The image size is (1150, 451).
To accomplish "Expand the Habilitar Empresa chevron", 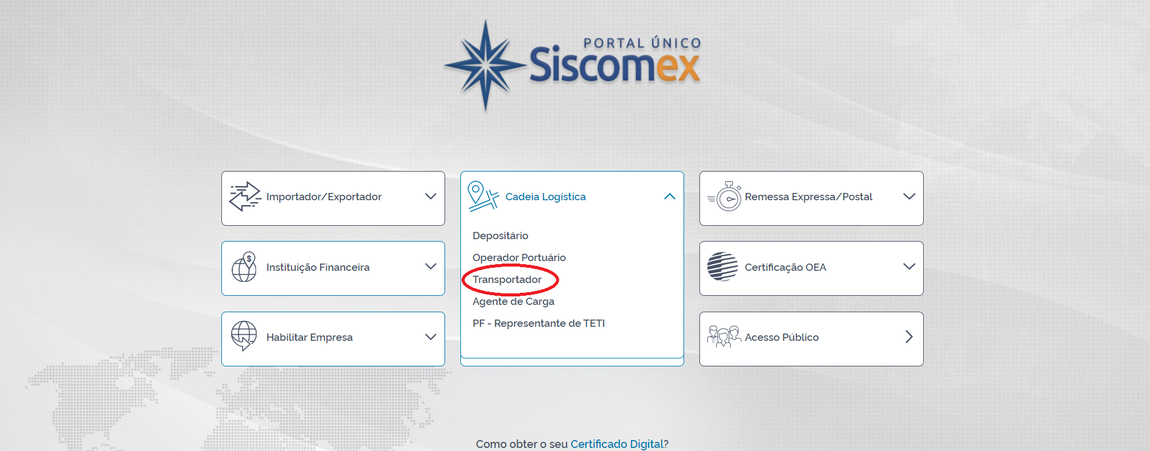I will pyautogui.click(x=431, y=337).
